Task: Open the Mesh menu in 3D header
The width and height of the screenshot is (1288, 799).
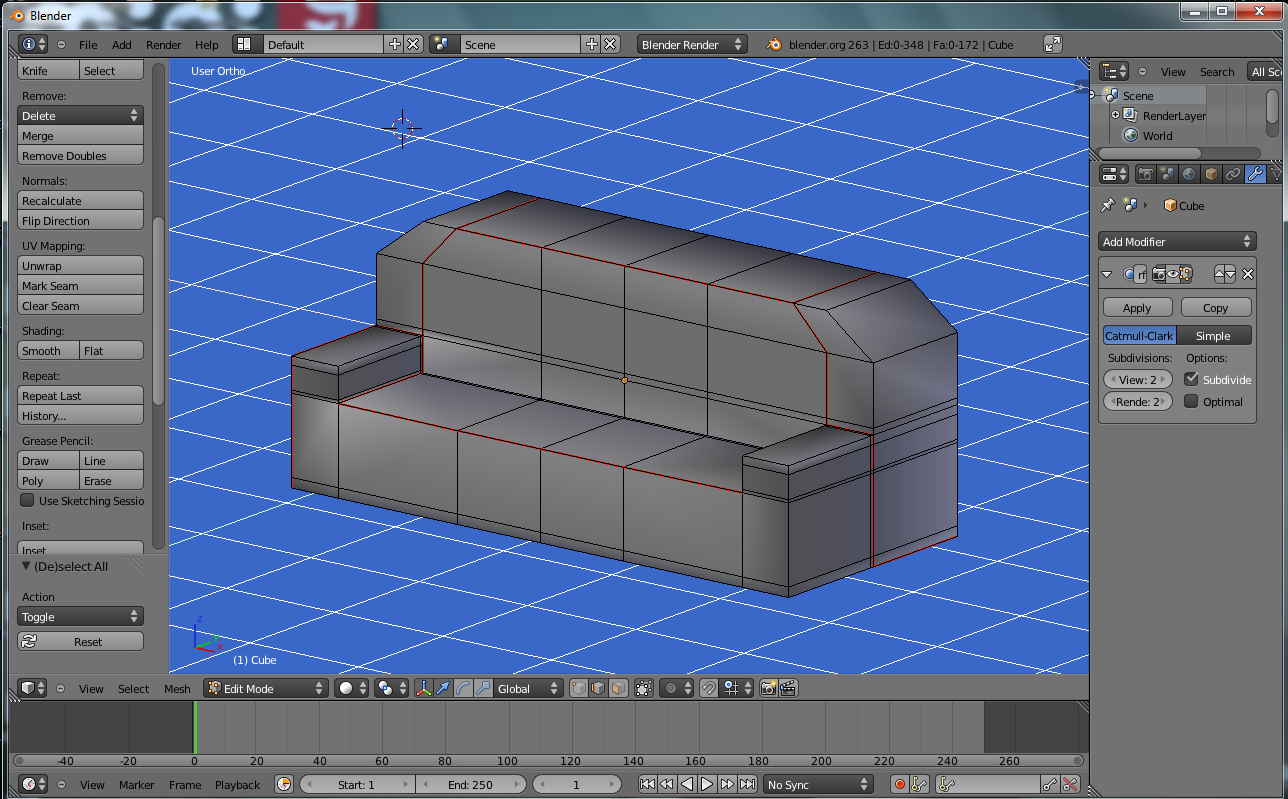Action: 177,688
